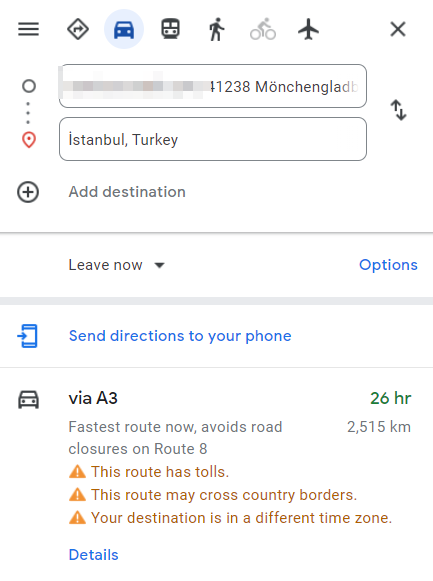Viewport: 433px width, 581px height.
Task: Switch to public transit mode
Action: pos(170,29)
